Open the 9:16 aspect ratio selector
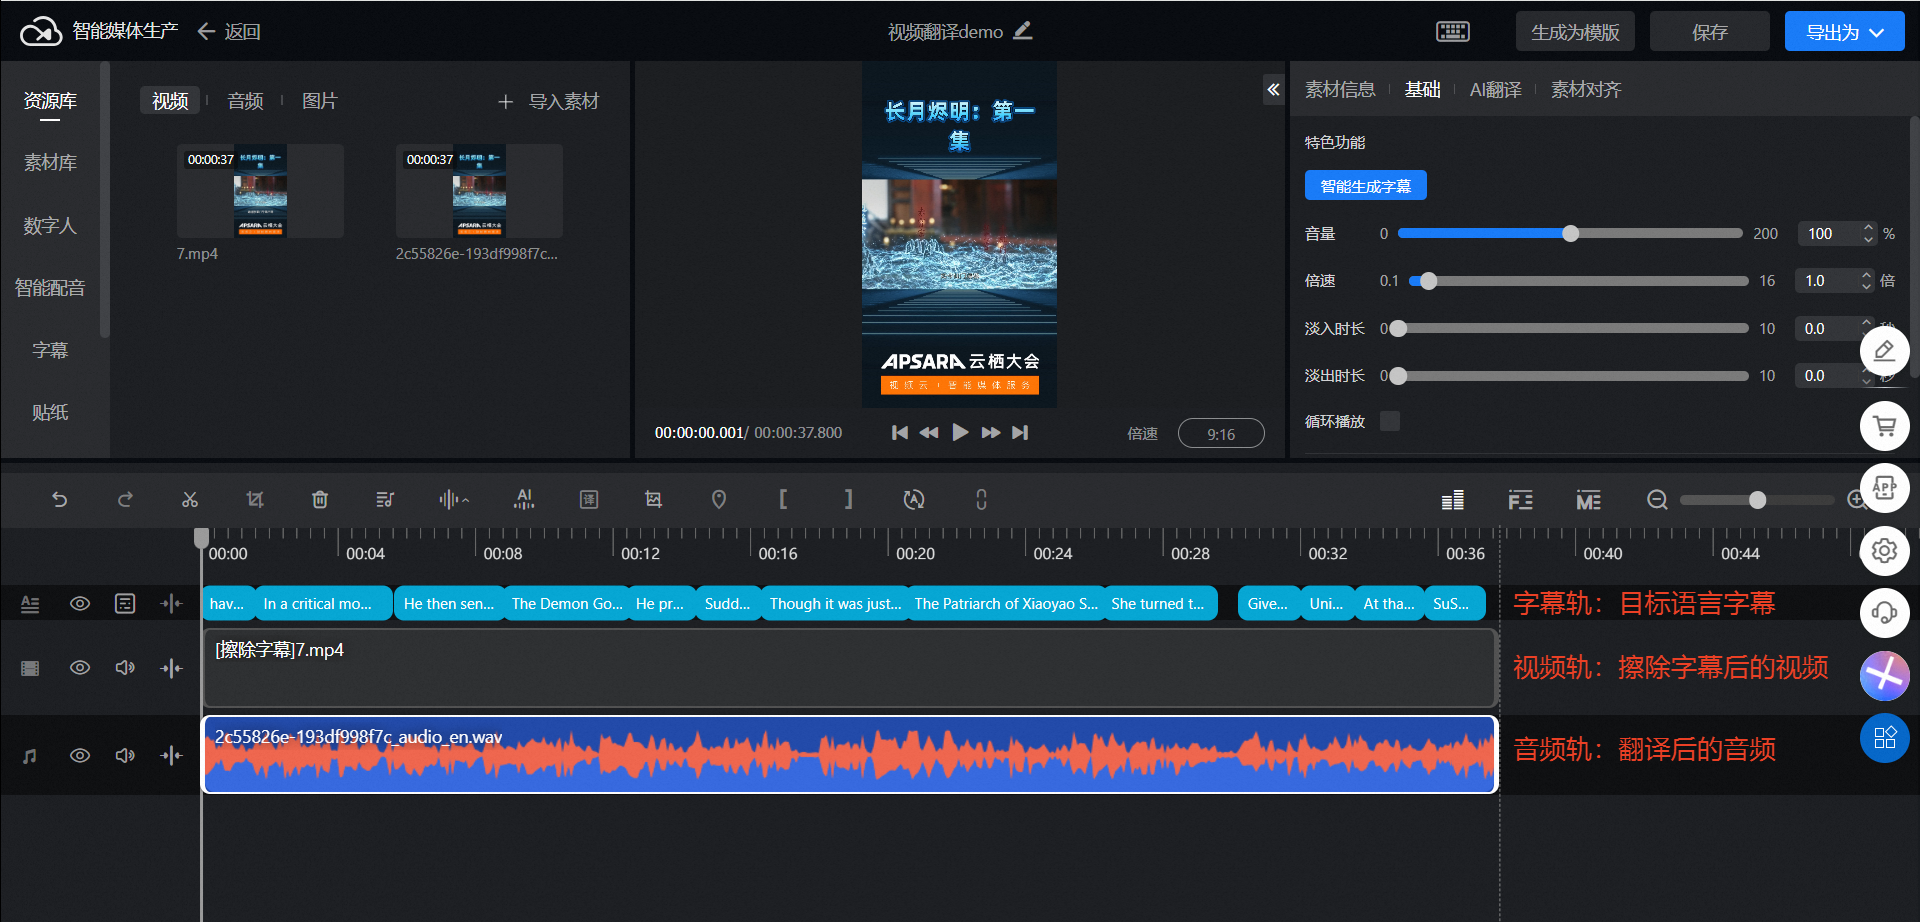This screenshot has width=1920, height=922. 1221,433
